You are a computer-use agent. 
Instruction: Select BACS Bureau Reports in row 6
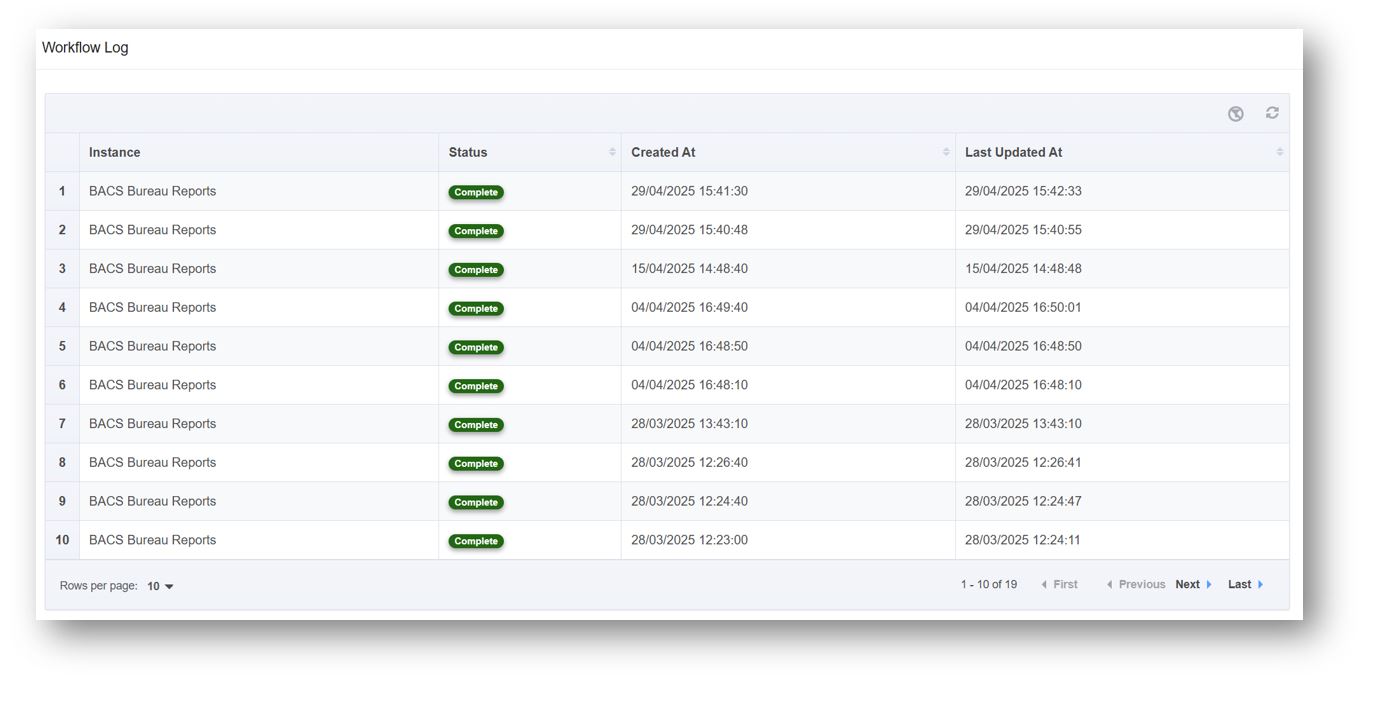(152, 385)
